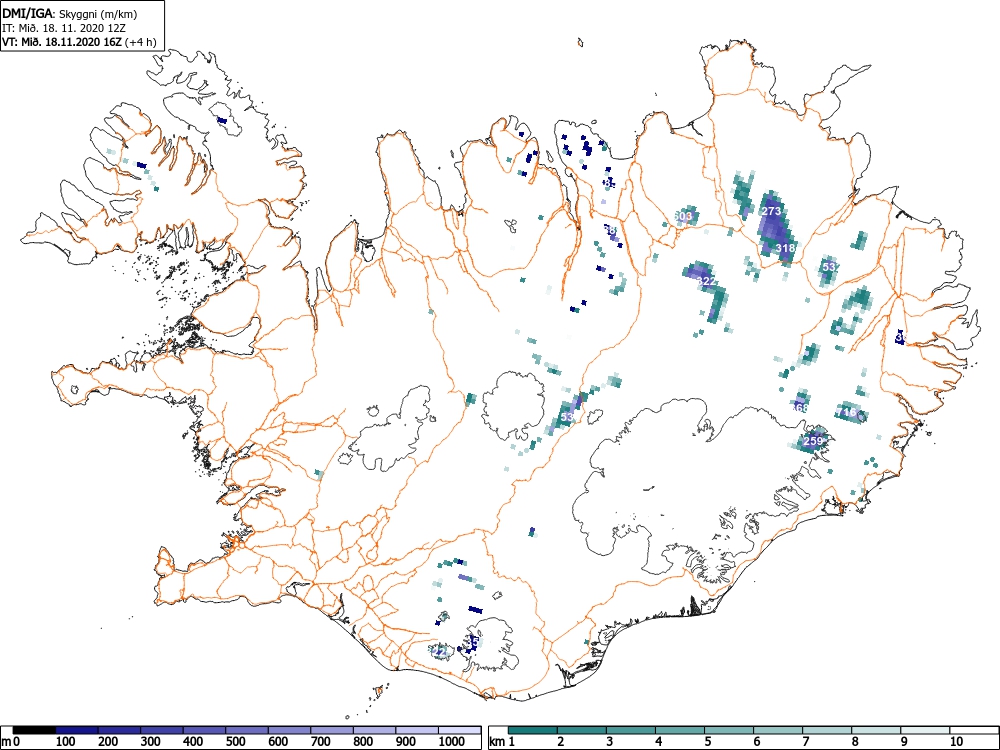
Task: Click the '1000' label on the meter legend
Action: [452, 742]
